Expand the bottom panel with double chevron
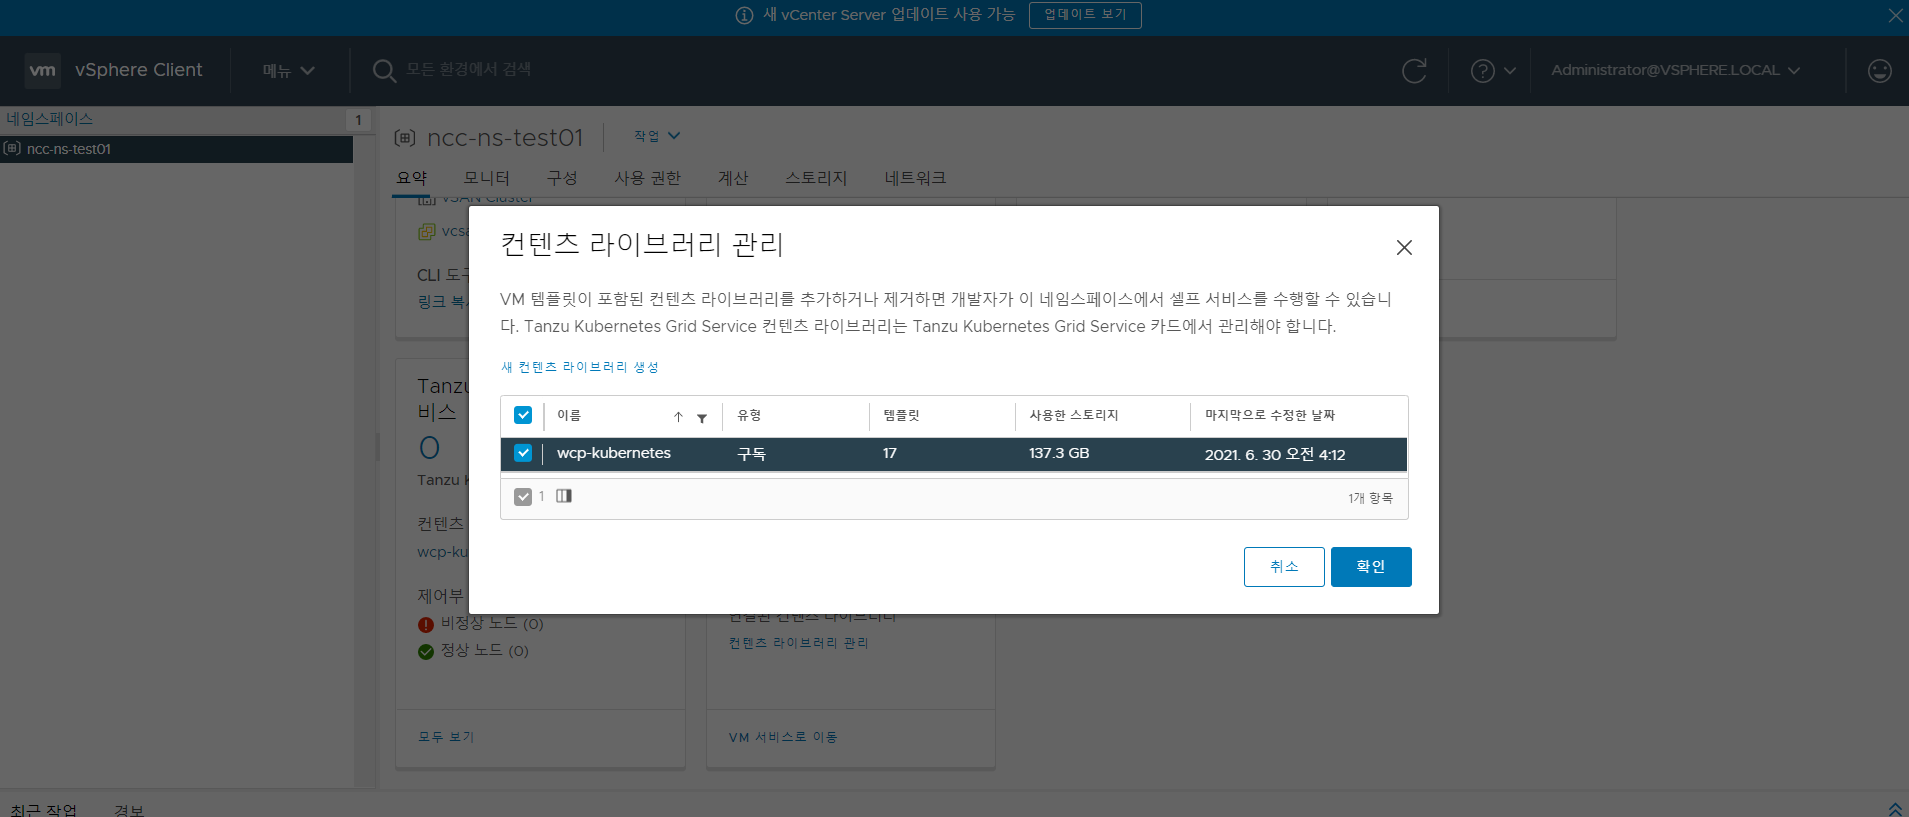Screen dimensions: 1909x817 pyautogui.click(x=1895, y=808)
